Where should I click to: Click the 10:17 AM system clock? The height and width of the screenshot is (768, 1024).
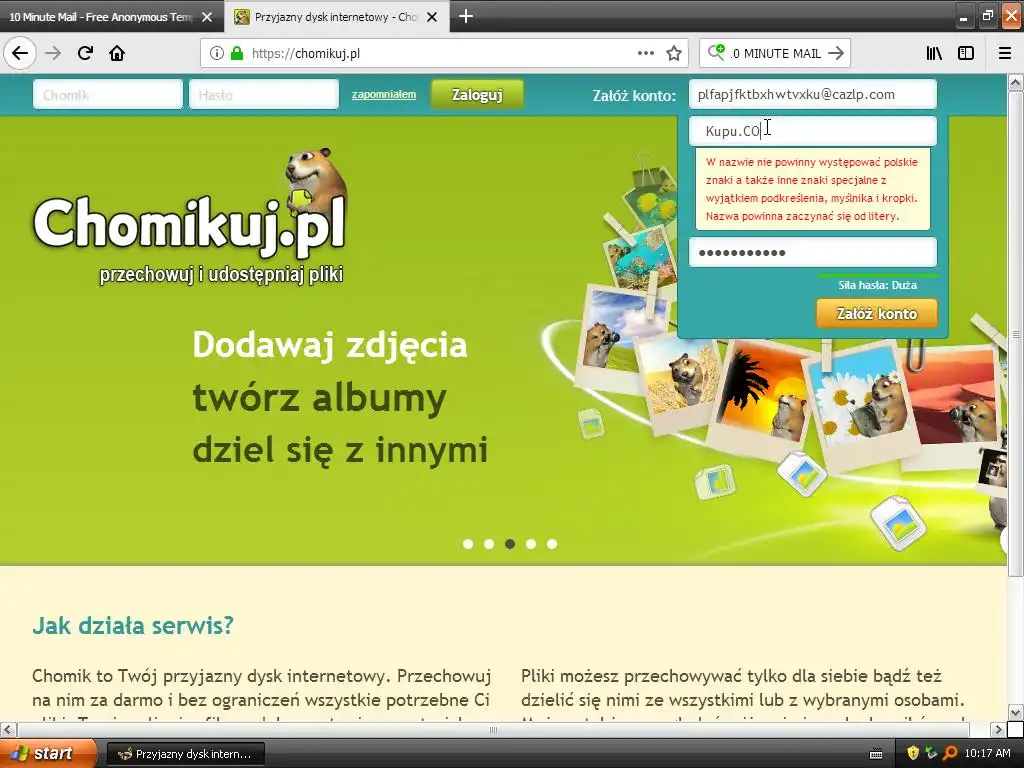tap(987, 753)
